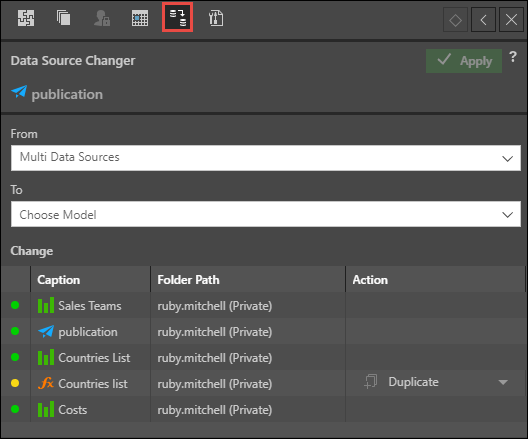Open the To Choose Model dropdown
Viewport: 528px width, 439px height.
tap(266, 214)
